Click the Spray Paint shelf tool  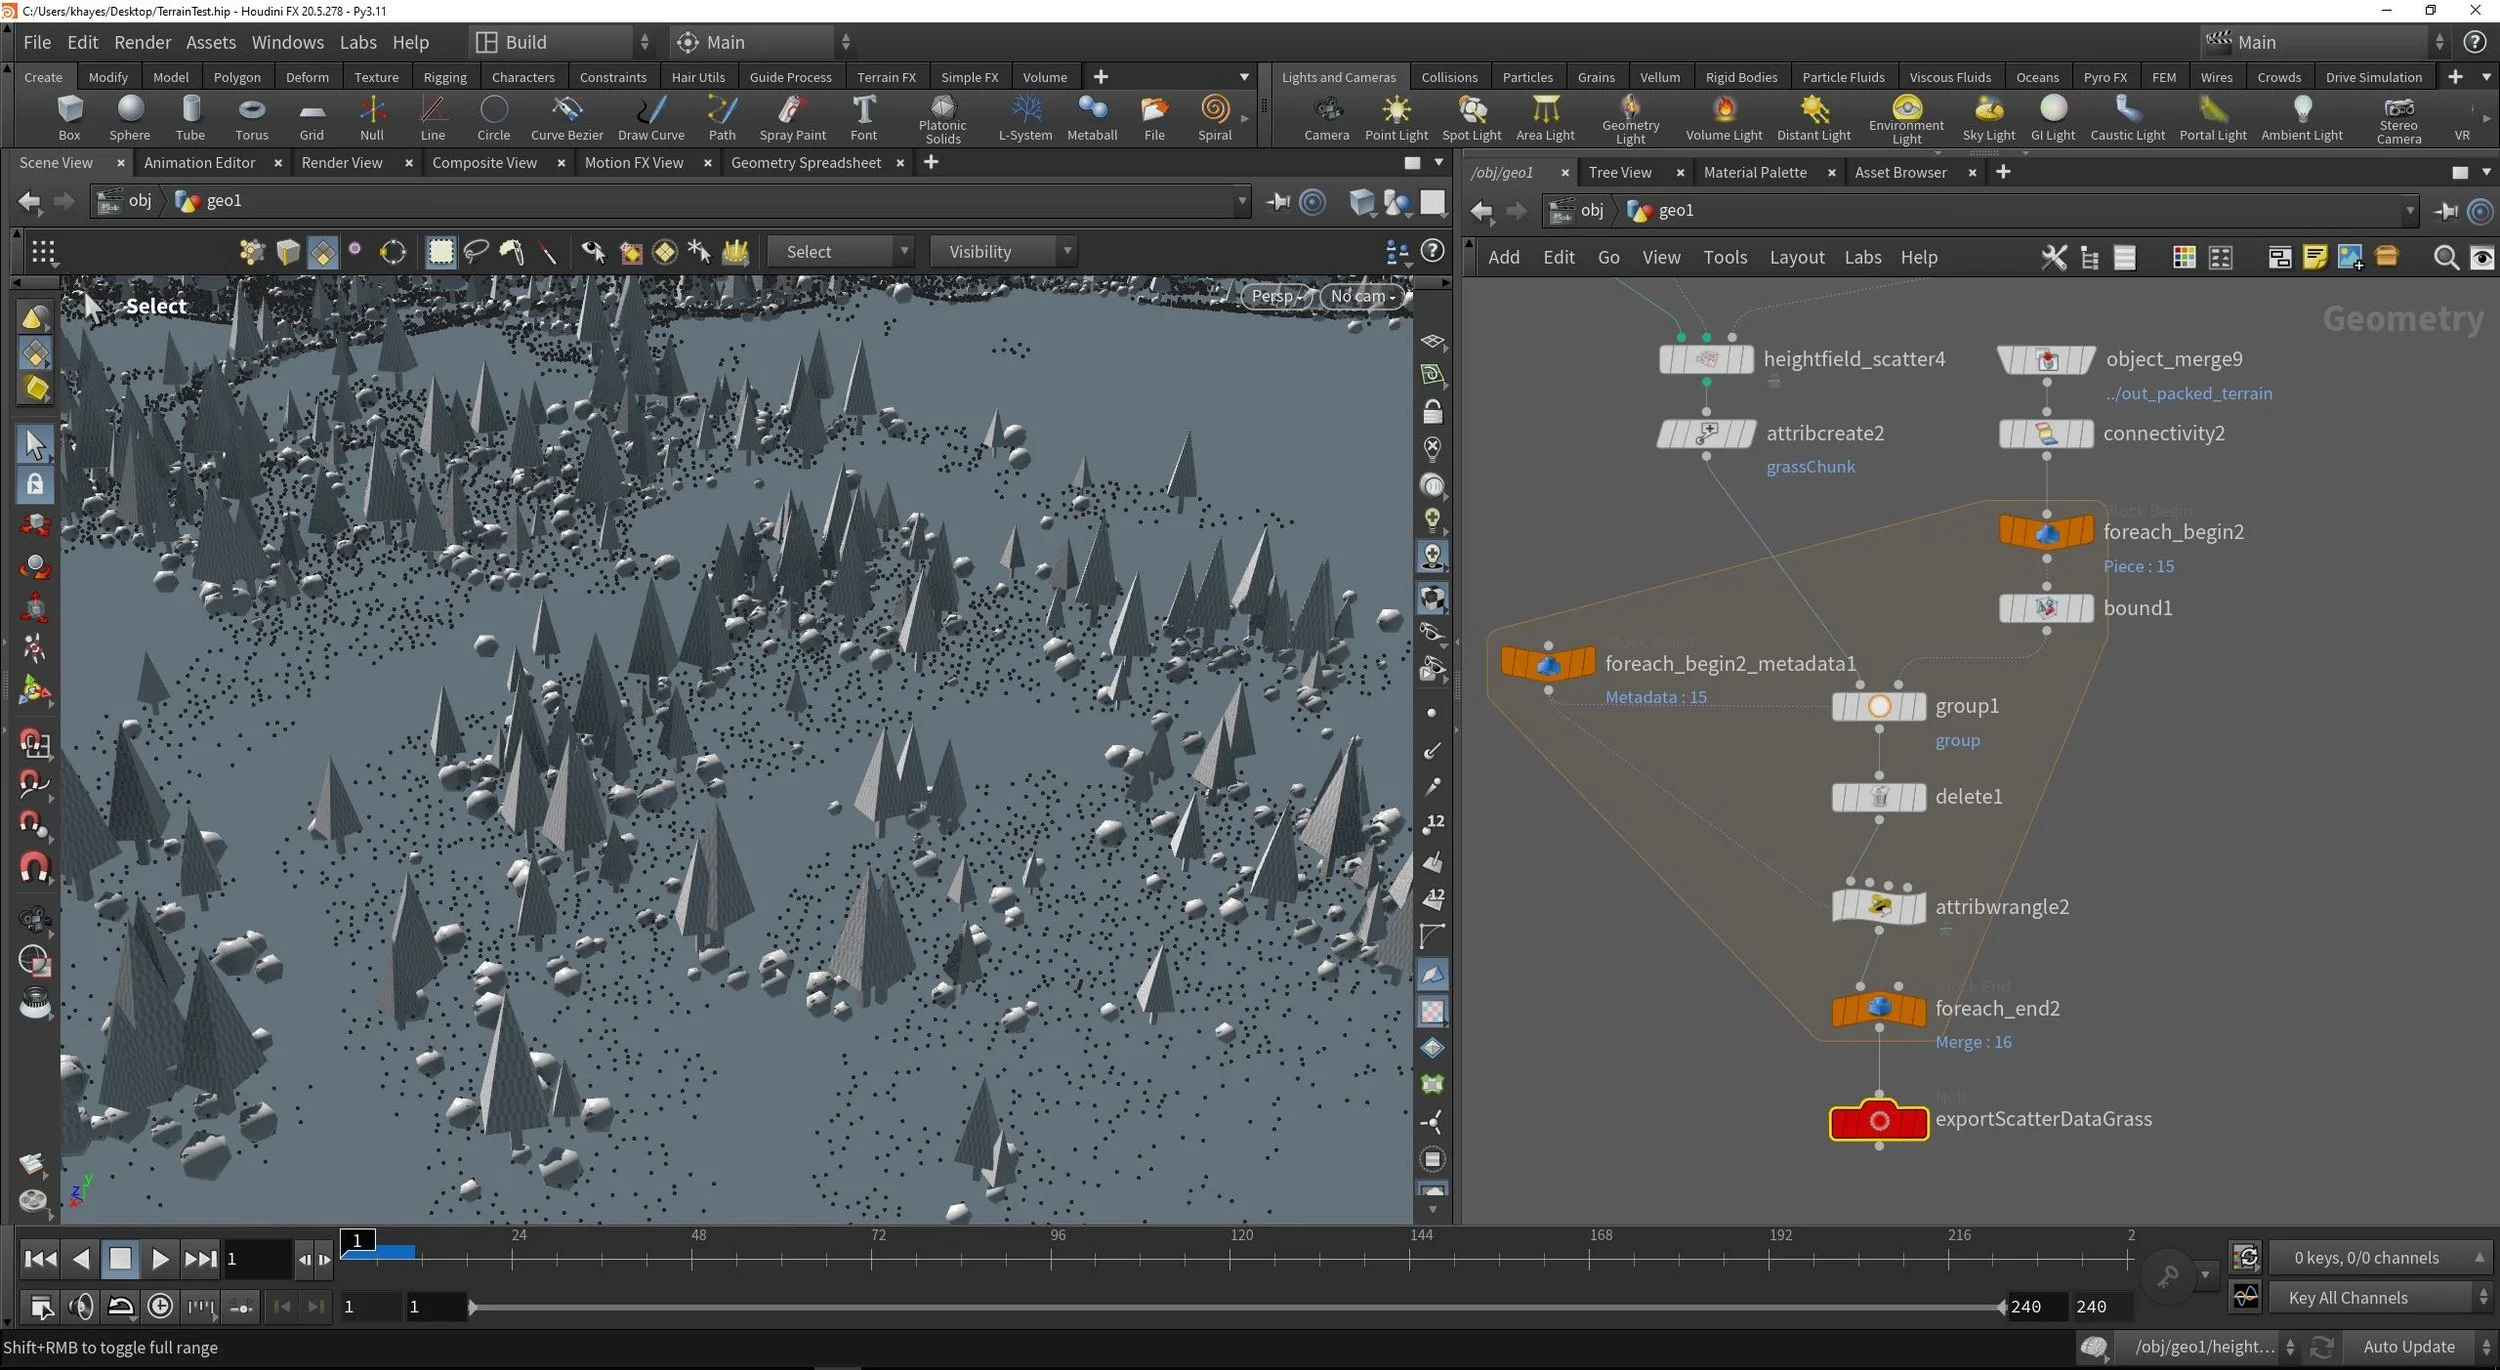point(792,117)
